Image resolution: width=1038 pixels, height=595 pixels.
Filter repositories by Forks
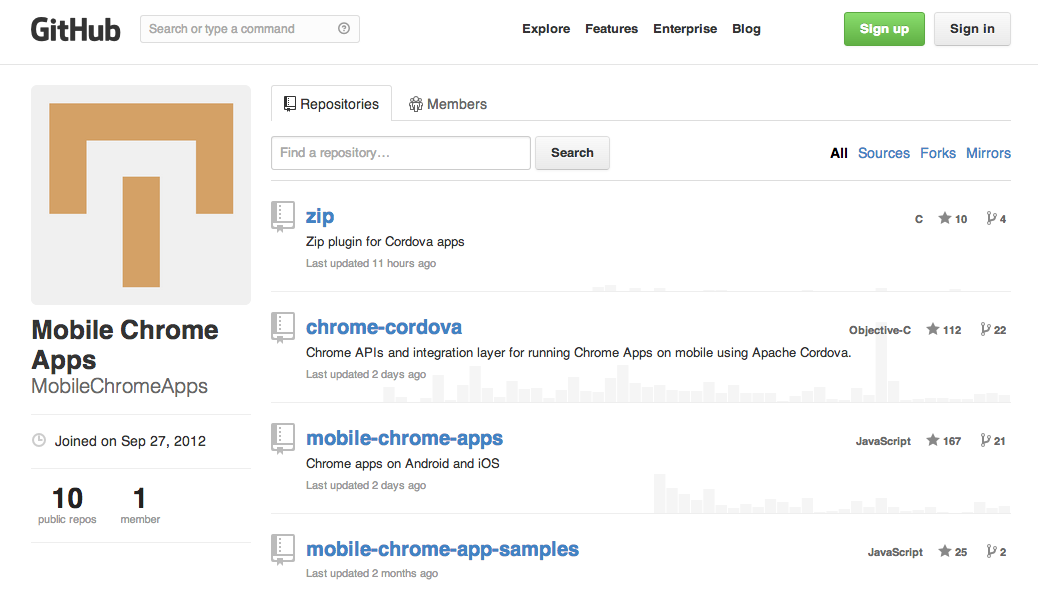coord(938,153)
